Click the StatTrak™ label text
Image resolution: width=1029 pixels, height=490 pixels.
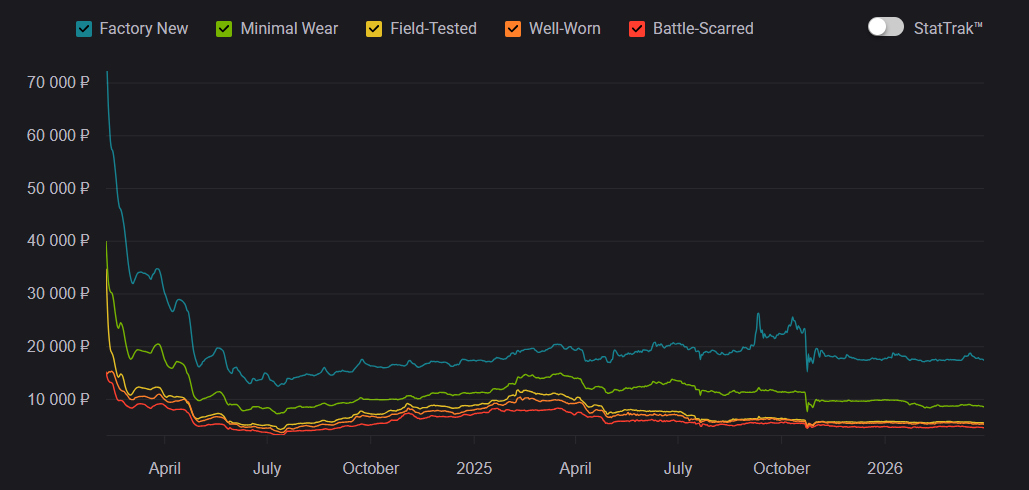click(x=948, y=27)
